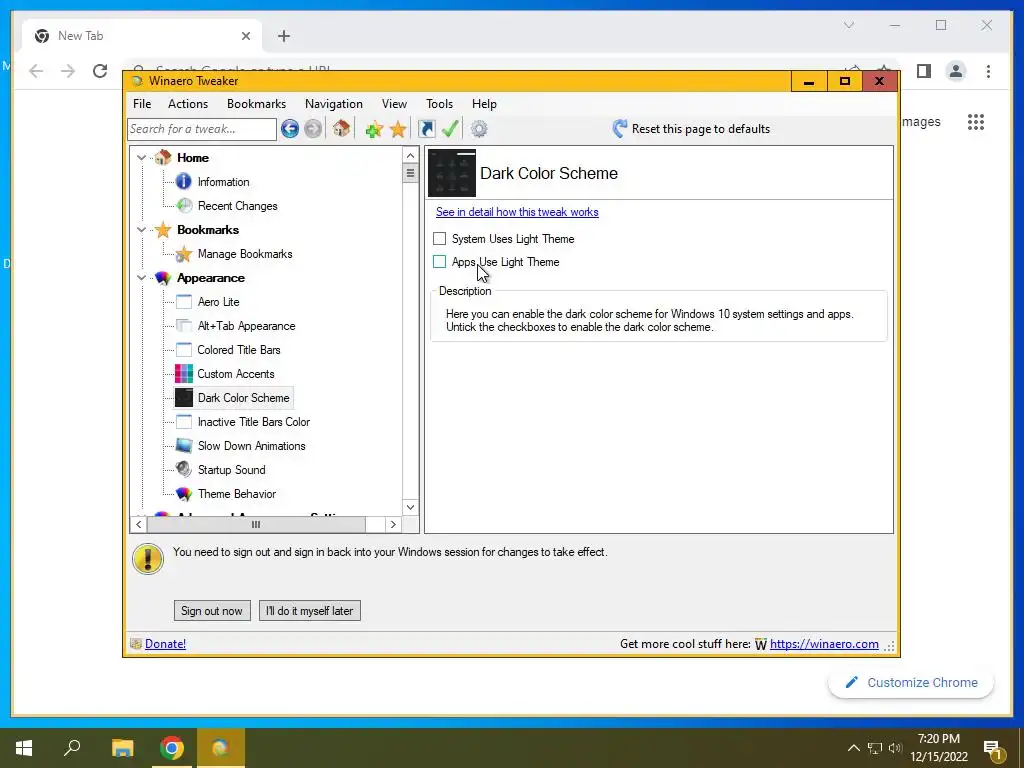Open the Windows Start menu
The image size is (1024, 768).
24,748
